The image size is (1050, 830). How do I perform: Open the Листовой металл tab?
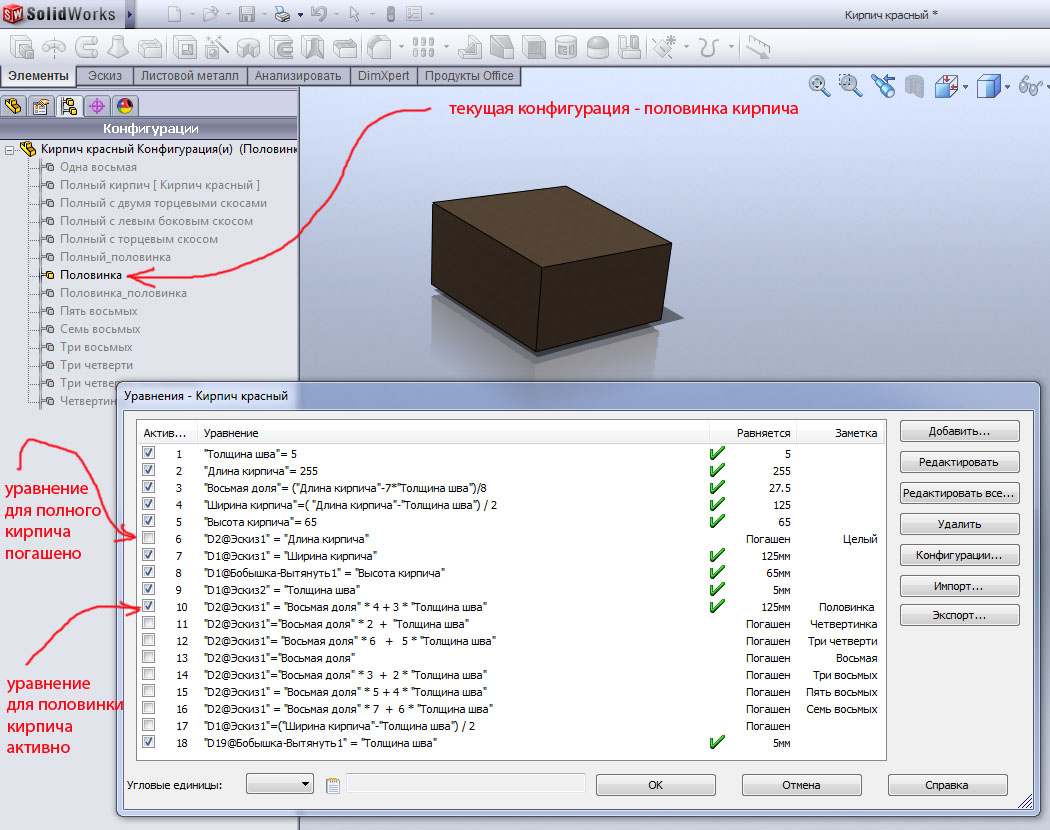190,76
